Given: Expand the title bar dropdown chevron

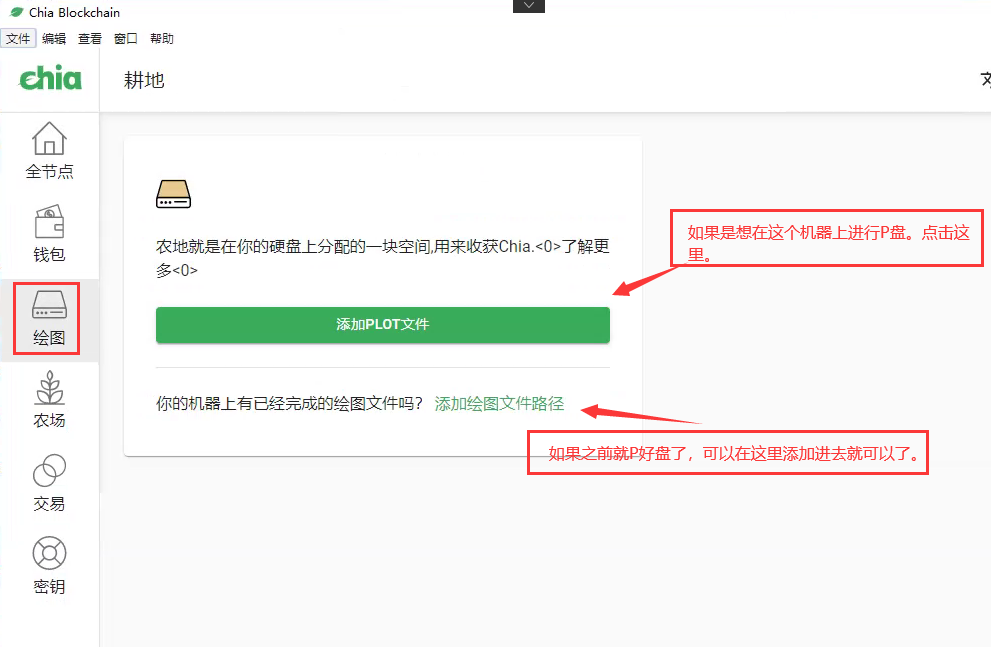Looking at the screenshot, I should coord(528,6).
